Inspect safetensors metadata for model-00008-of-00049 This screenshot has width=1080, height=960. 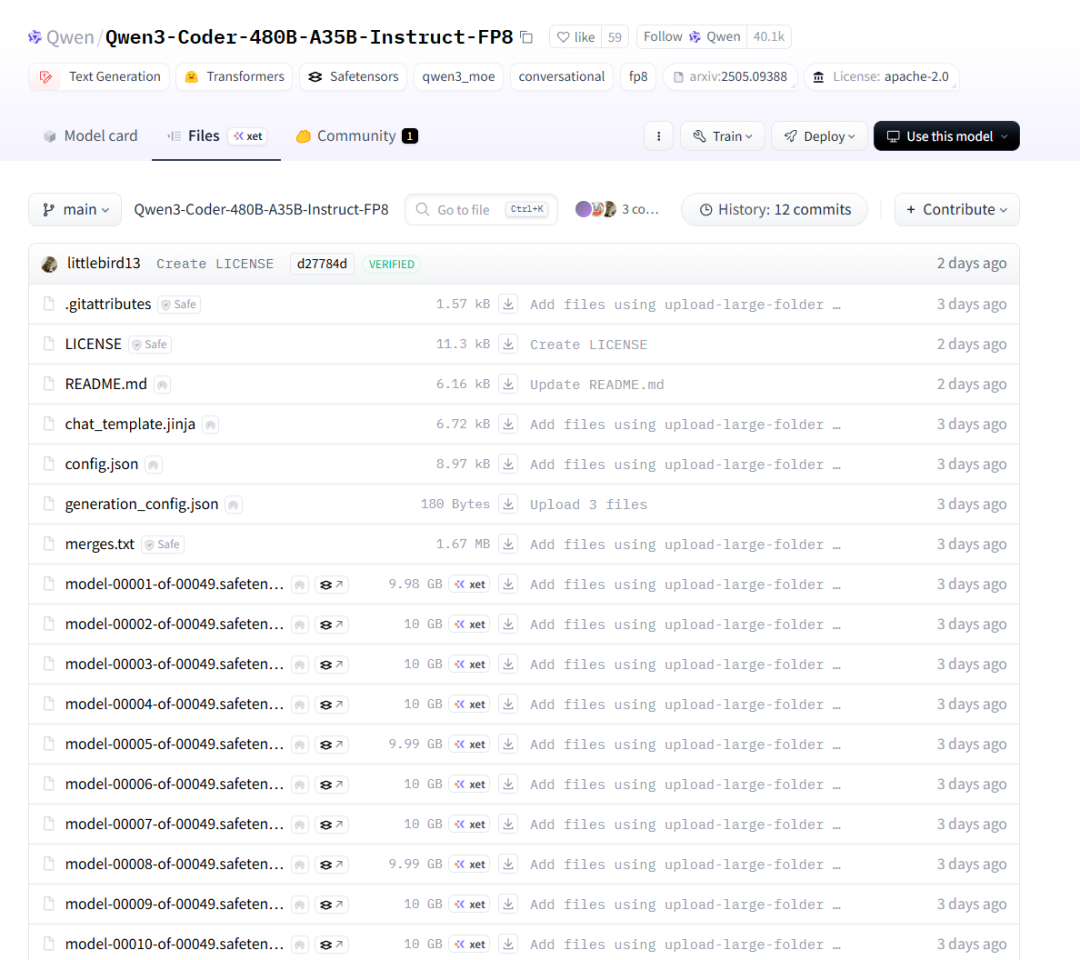(x=331, y=864)
